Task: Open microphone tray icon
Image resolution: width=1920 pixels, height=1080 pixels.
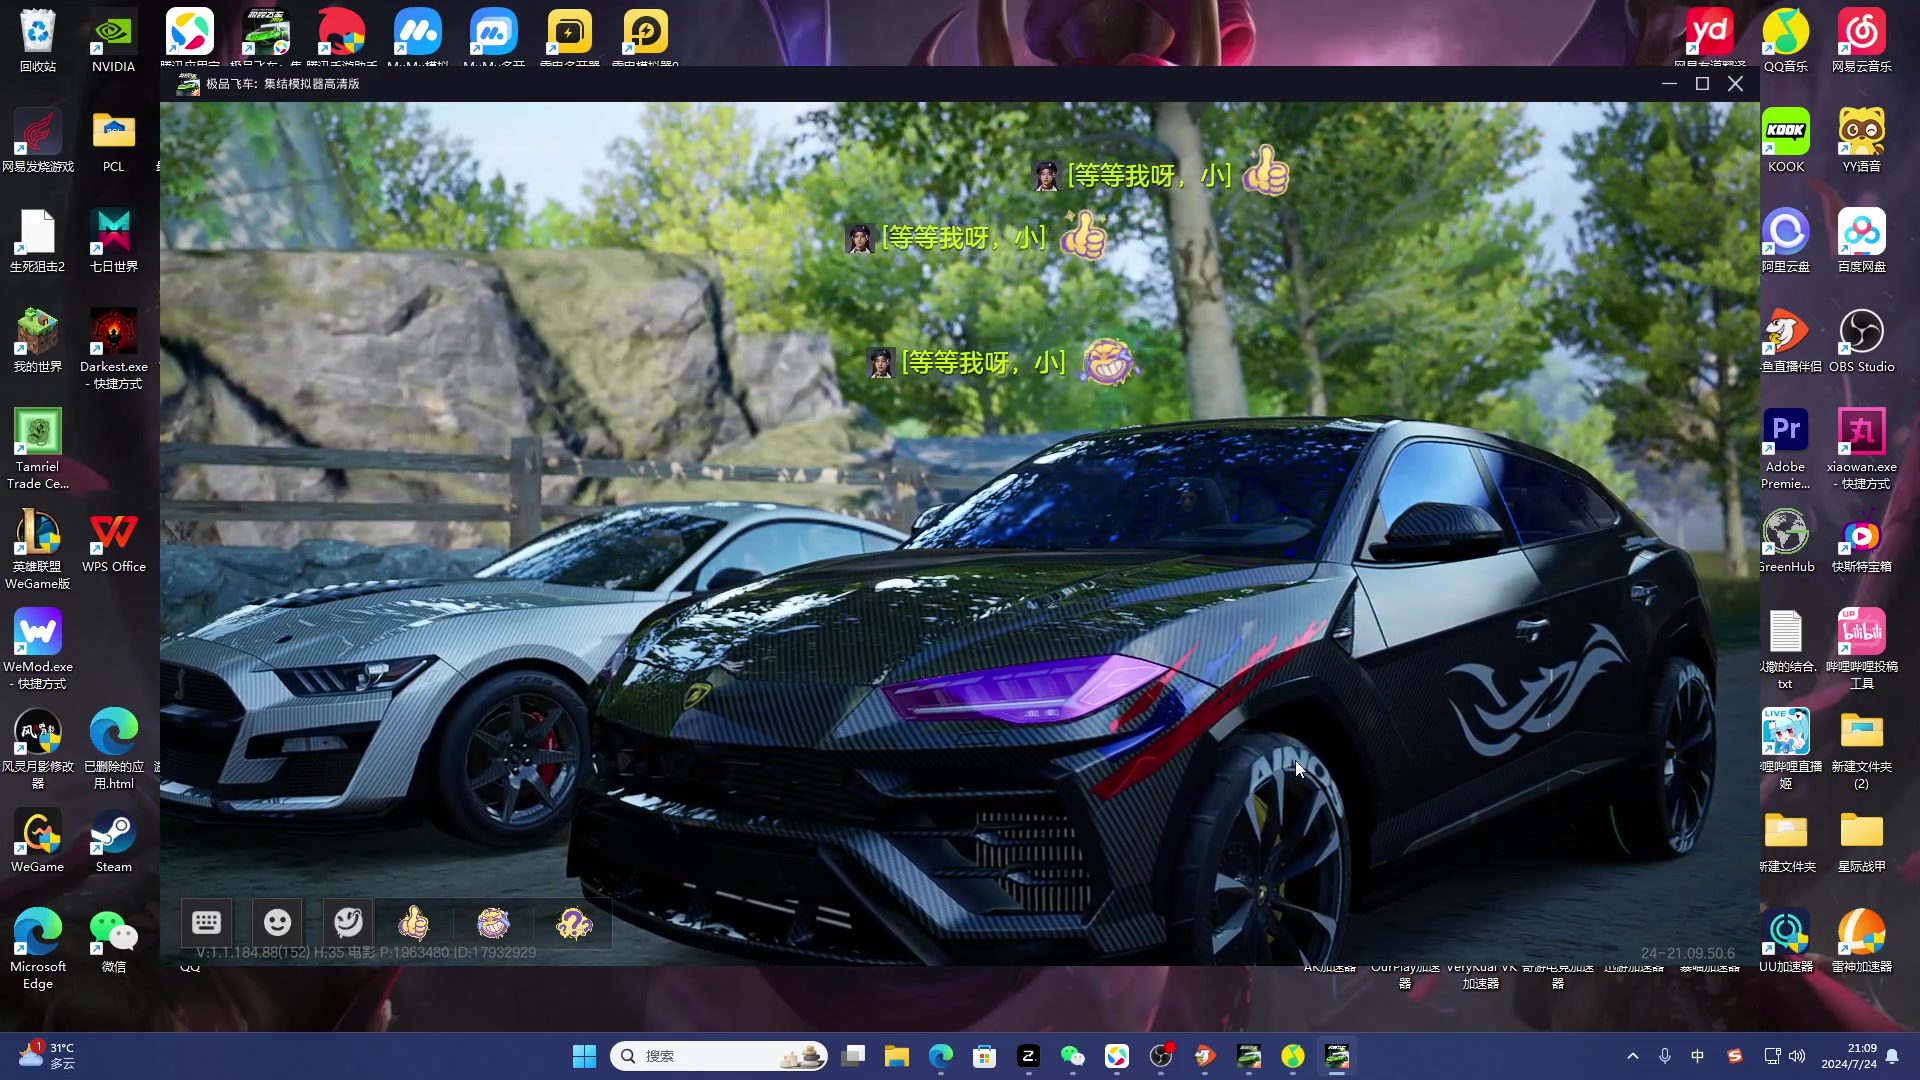Action: [x=1665, y=1056]
